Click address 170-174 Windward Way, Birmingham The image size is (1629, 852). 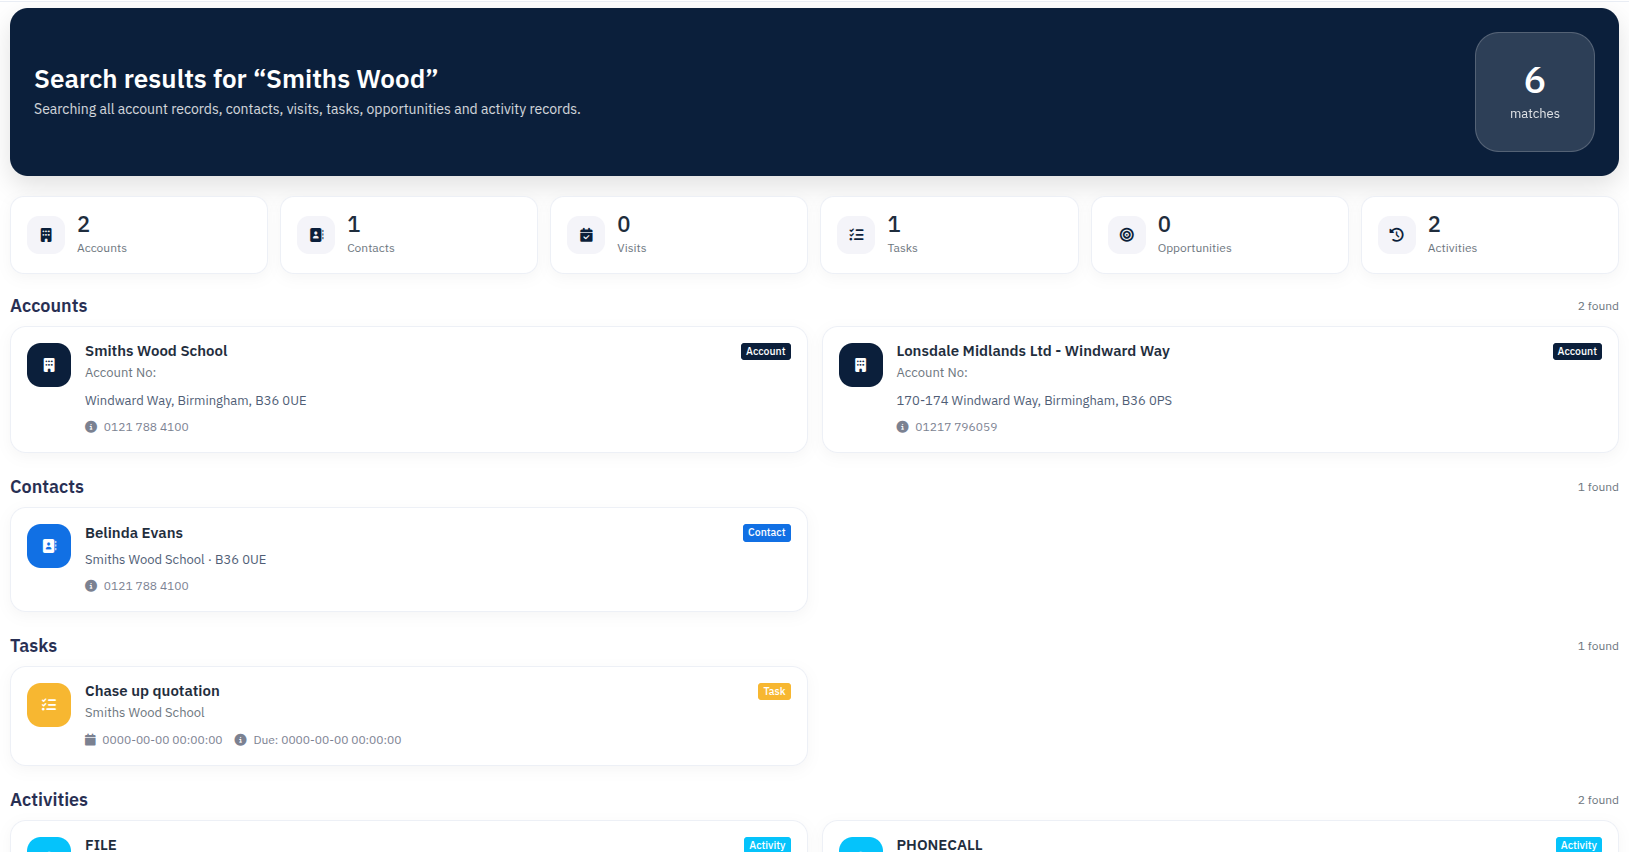point(1034,401)
